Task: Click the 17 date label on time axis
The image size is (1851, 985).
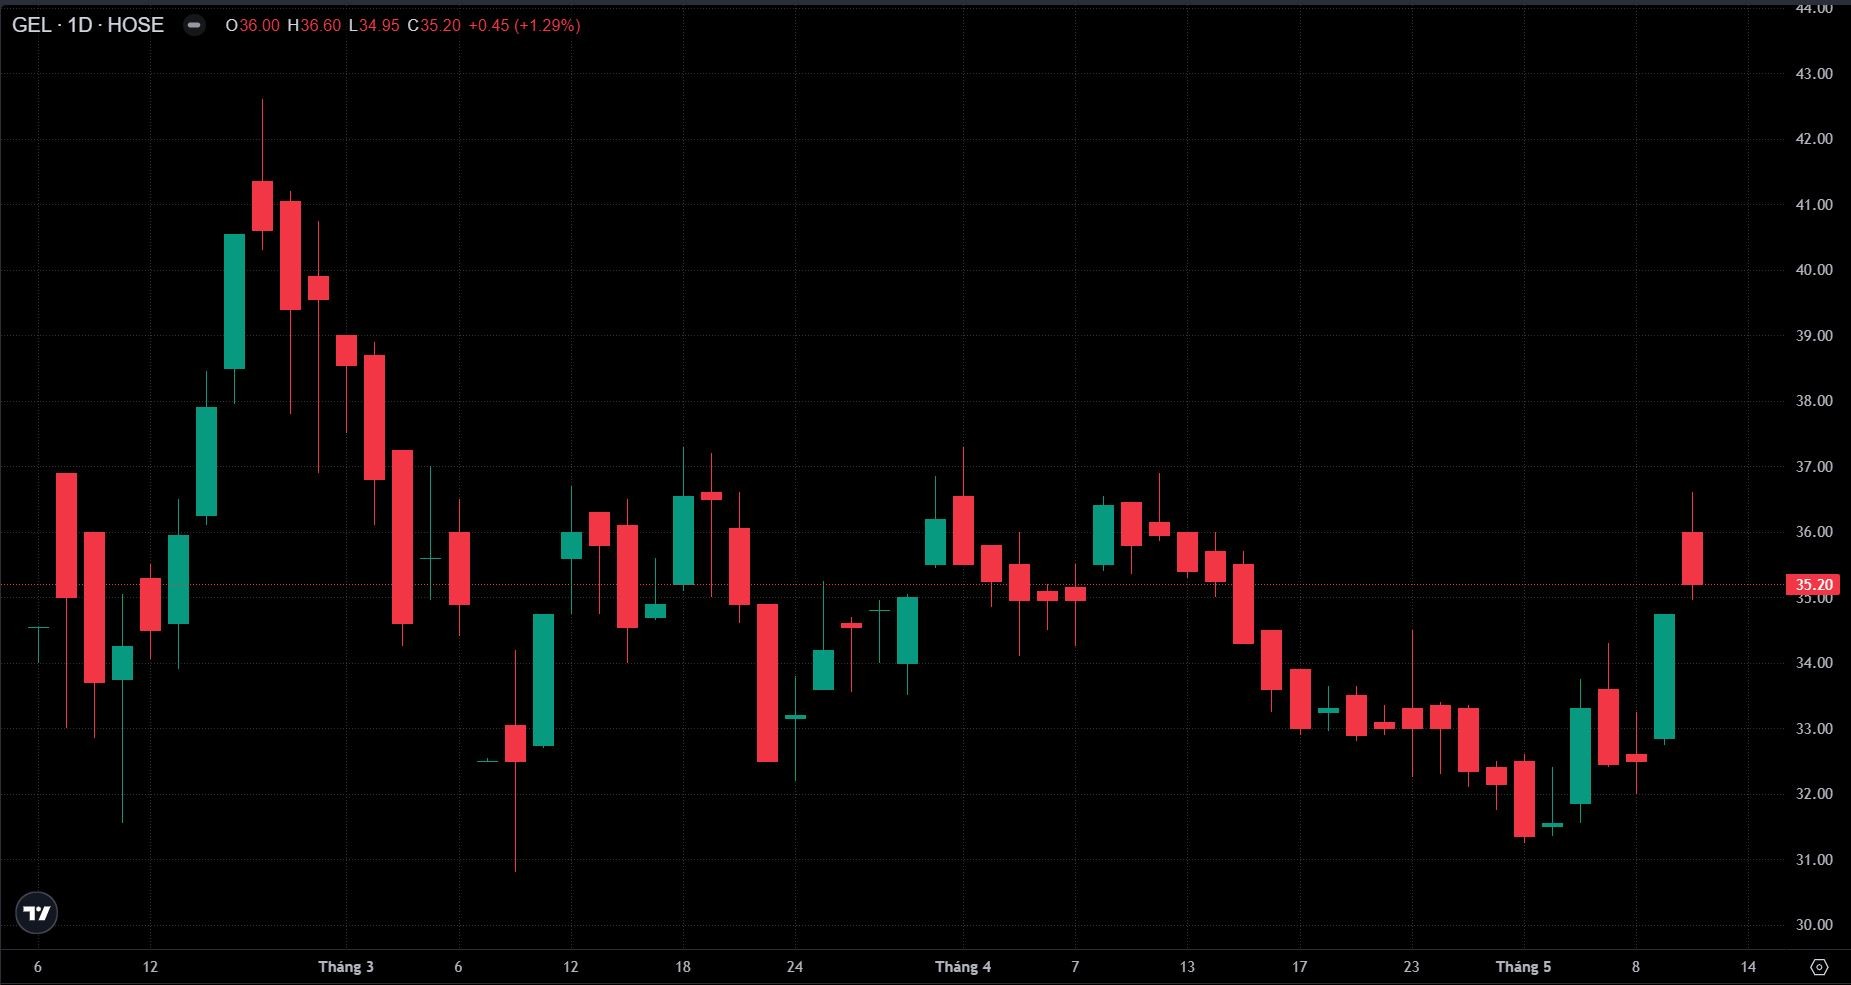Action: [1299, 967]
